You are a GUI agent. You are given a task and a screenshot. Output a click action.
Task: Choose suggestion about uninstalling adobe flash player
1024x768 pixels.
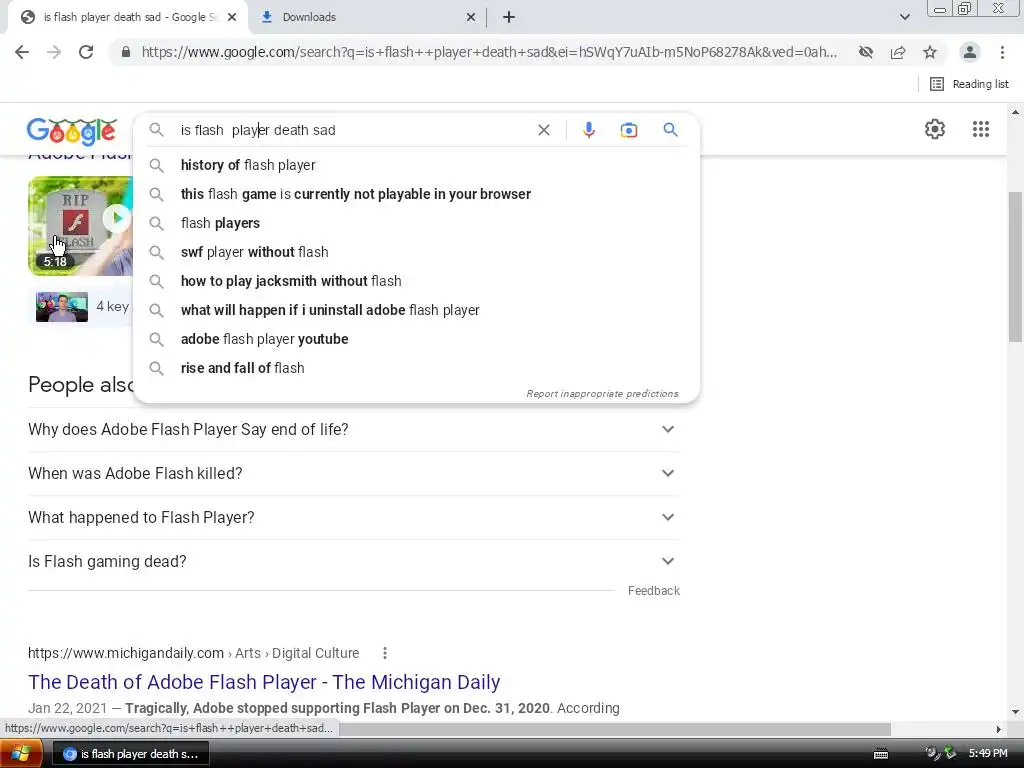416,310
